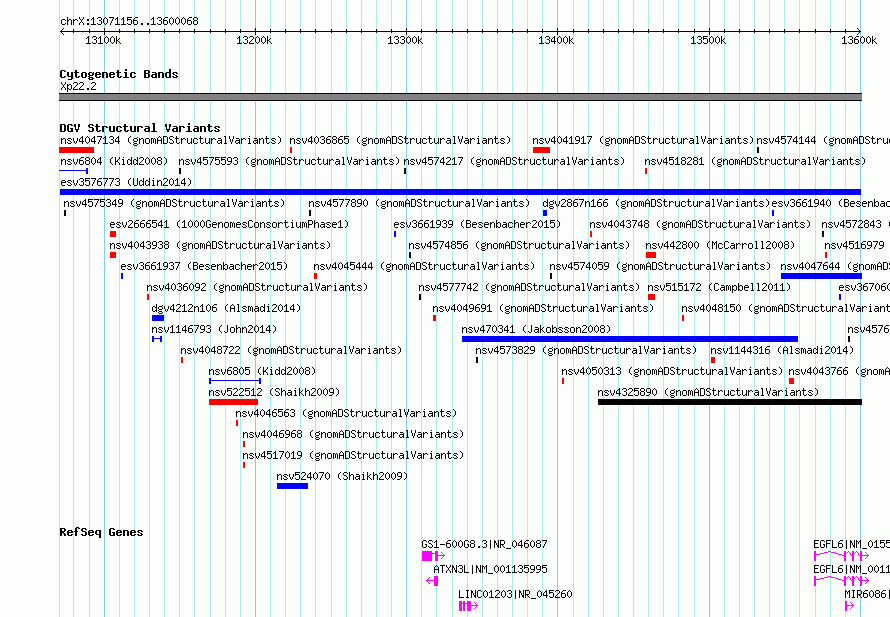
Task: Click nsv4045444 variant label
Action: [424, 266]
